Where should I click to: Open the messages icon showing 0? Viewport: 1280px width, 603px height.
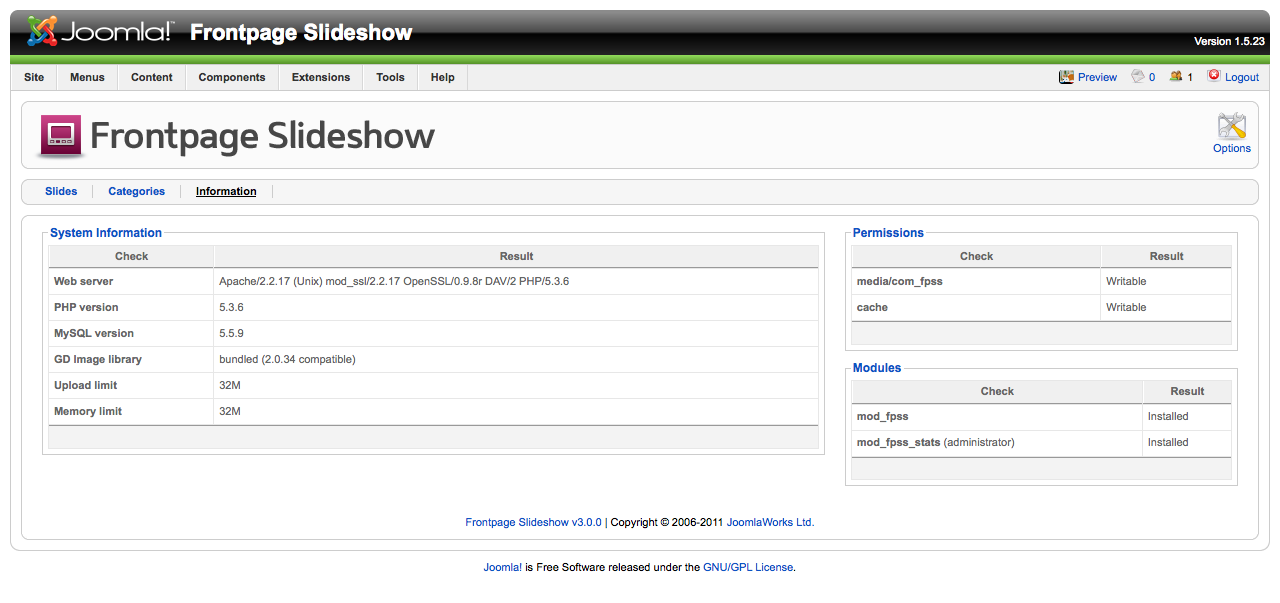coord(1138,76)
